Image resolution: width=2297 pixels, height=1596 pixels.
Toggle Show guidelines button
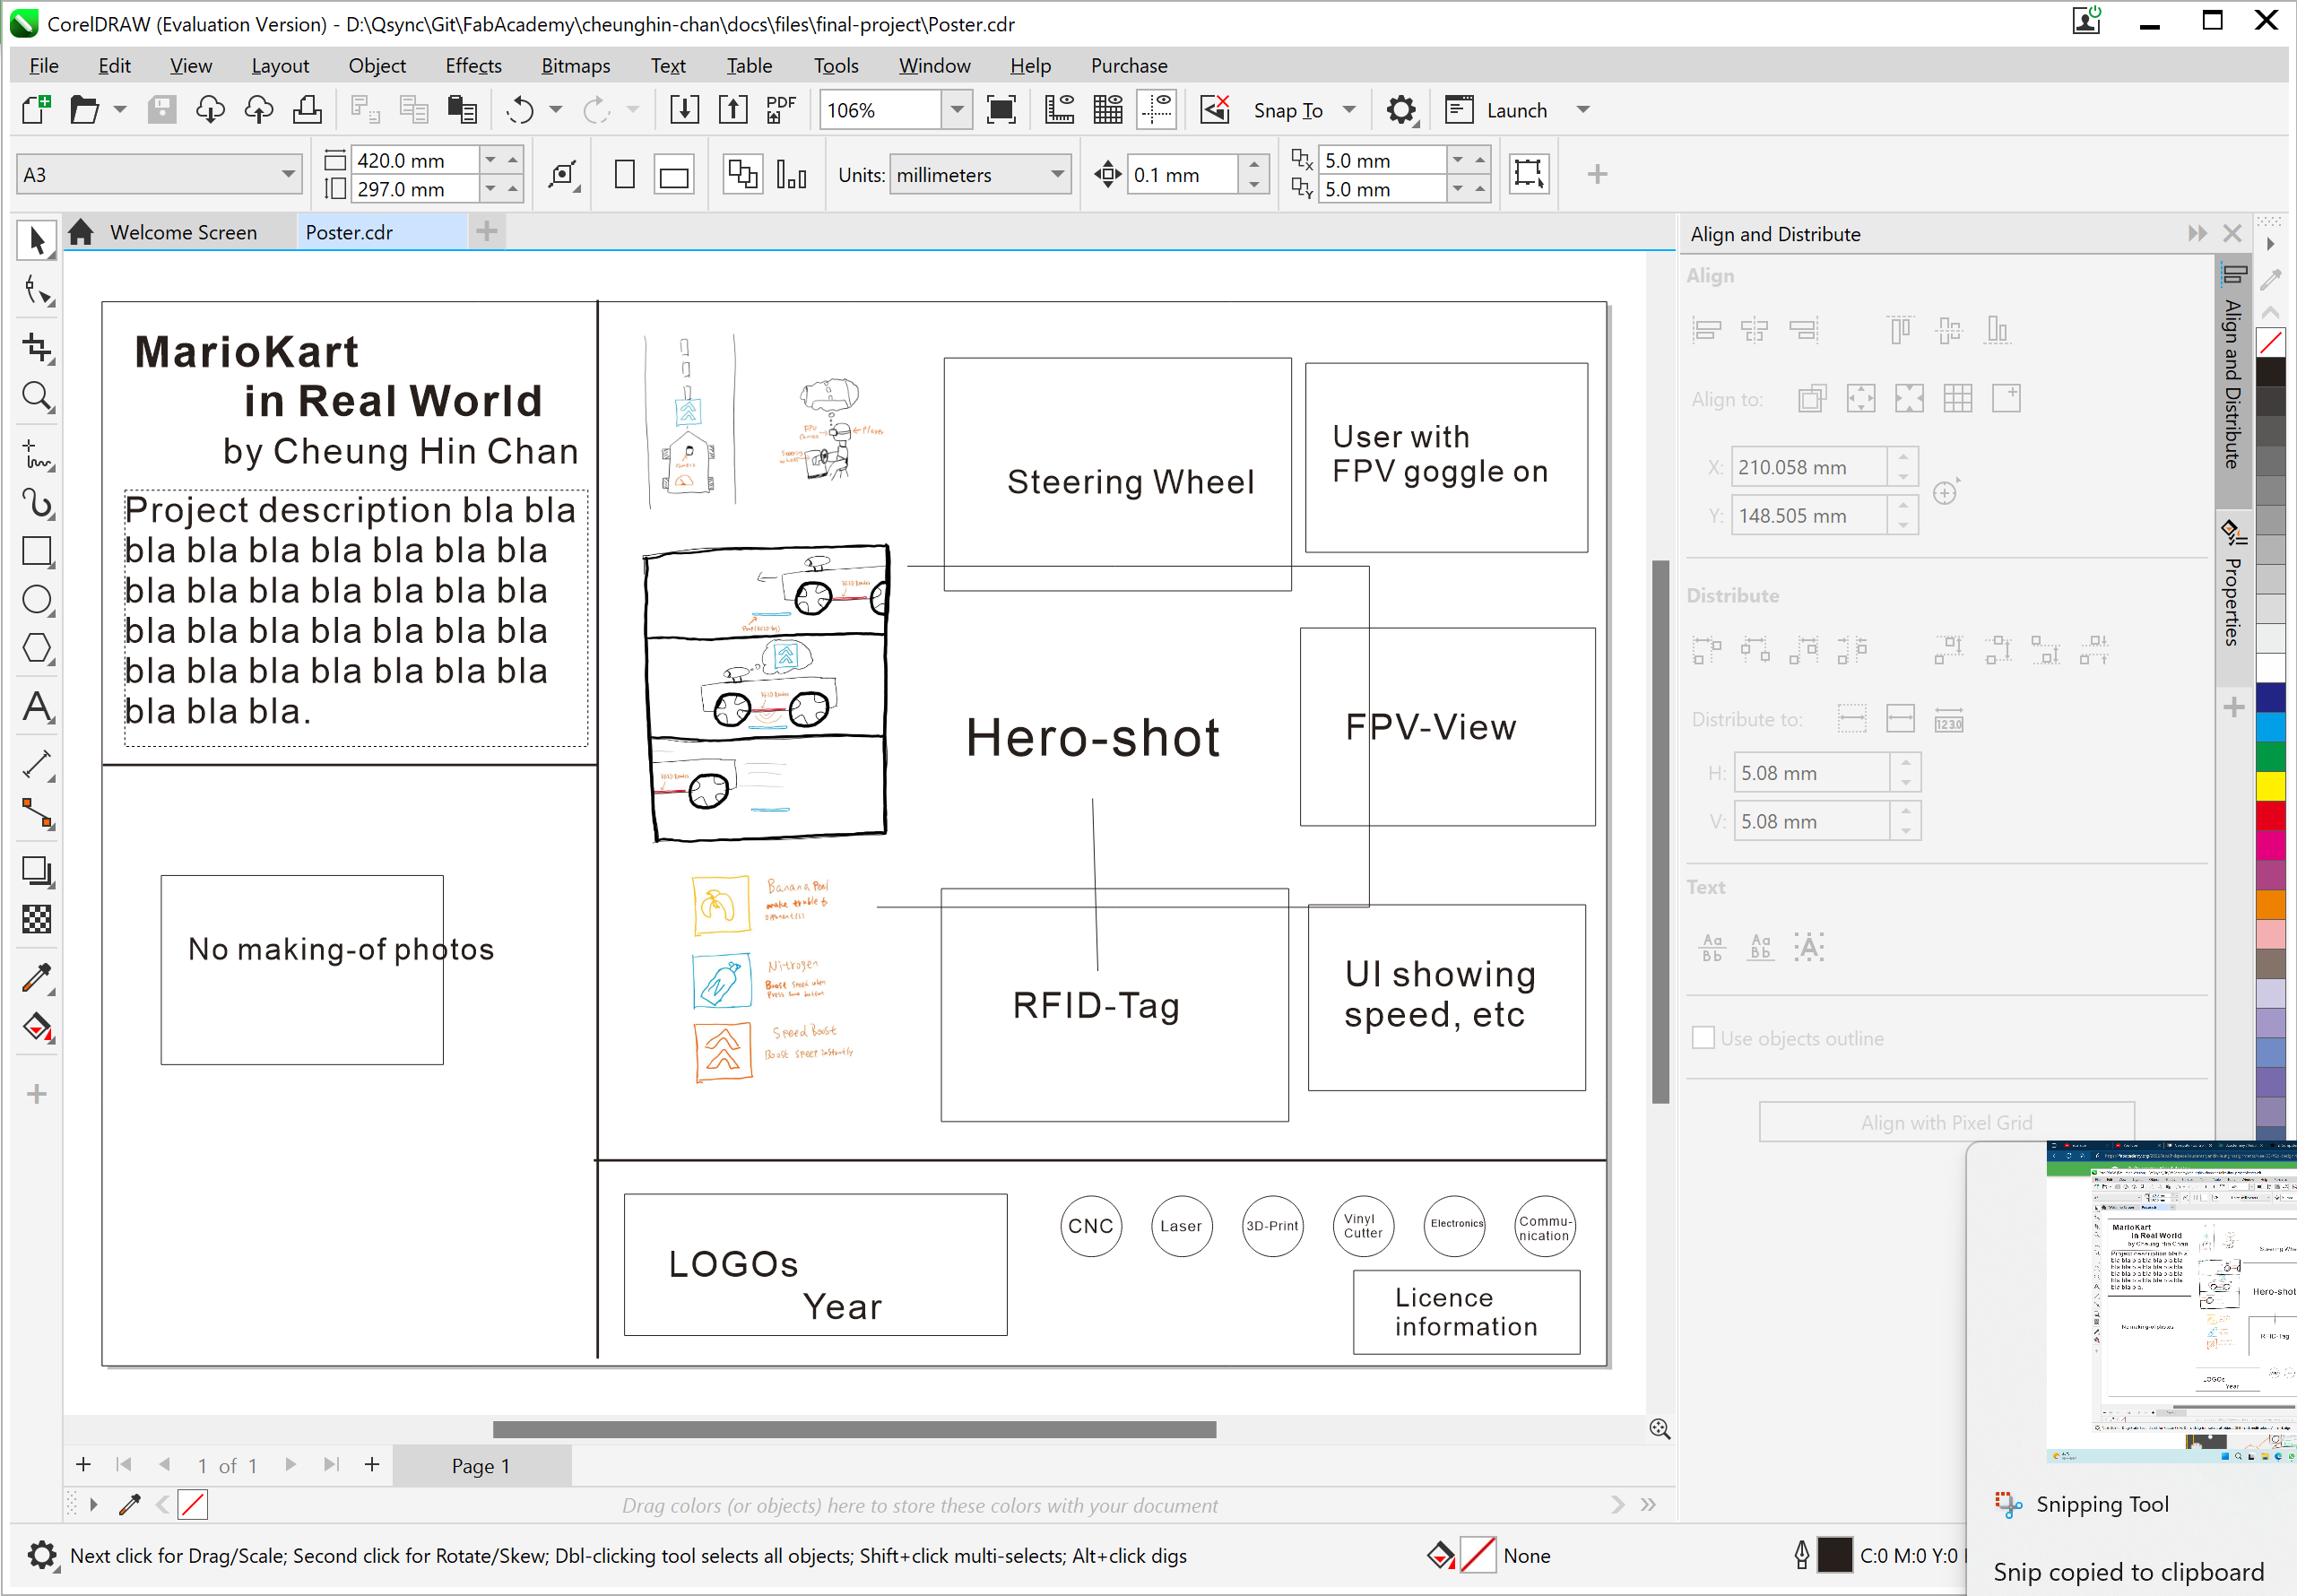[x=1157, y=109]
